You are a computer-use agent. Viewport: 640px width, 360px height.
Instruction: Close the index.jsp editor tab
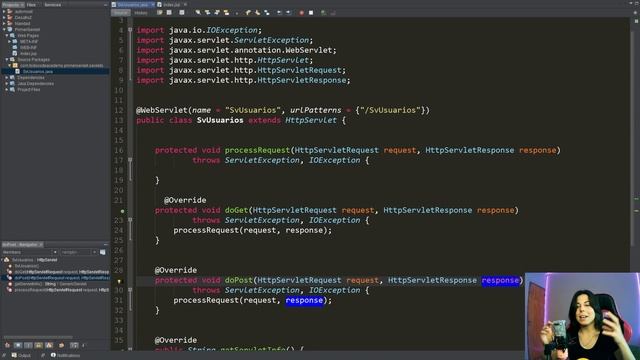coord(185,4)
